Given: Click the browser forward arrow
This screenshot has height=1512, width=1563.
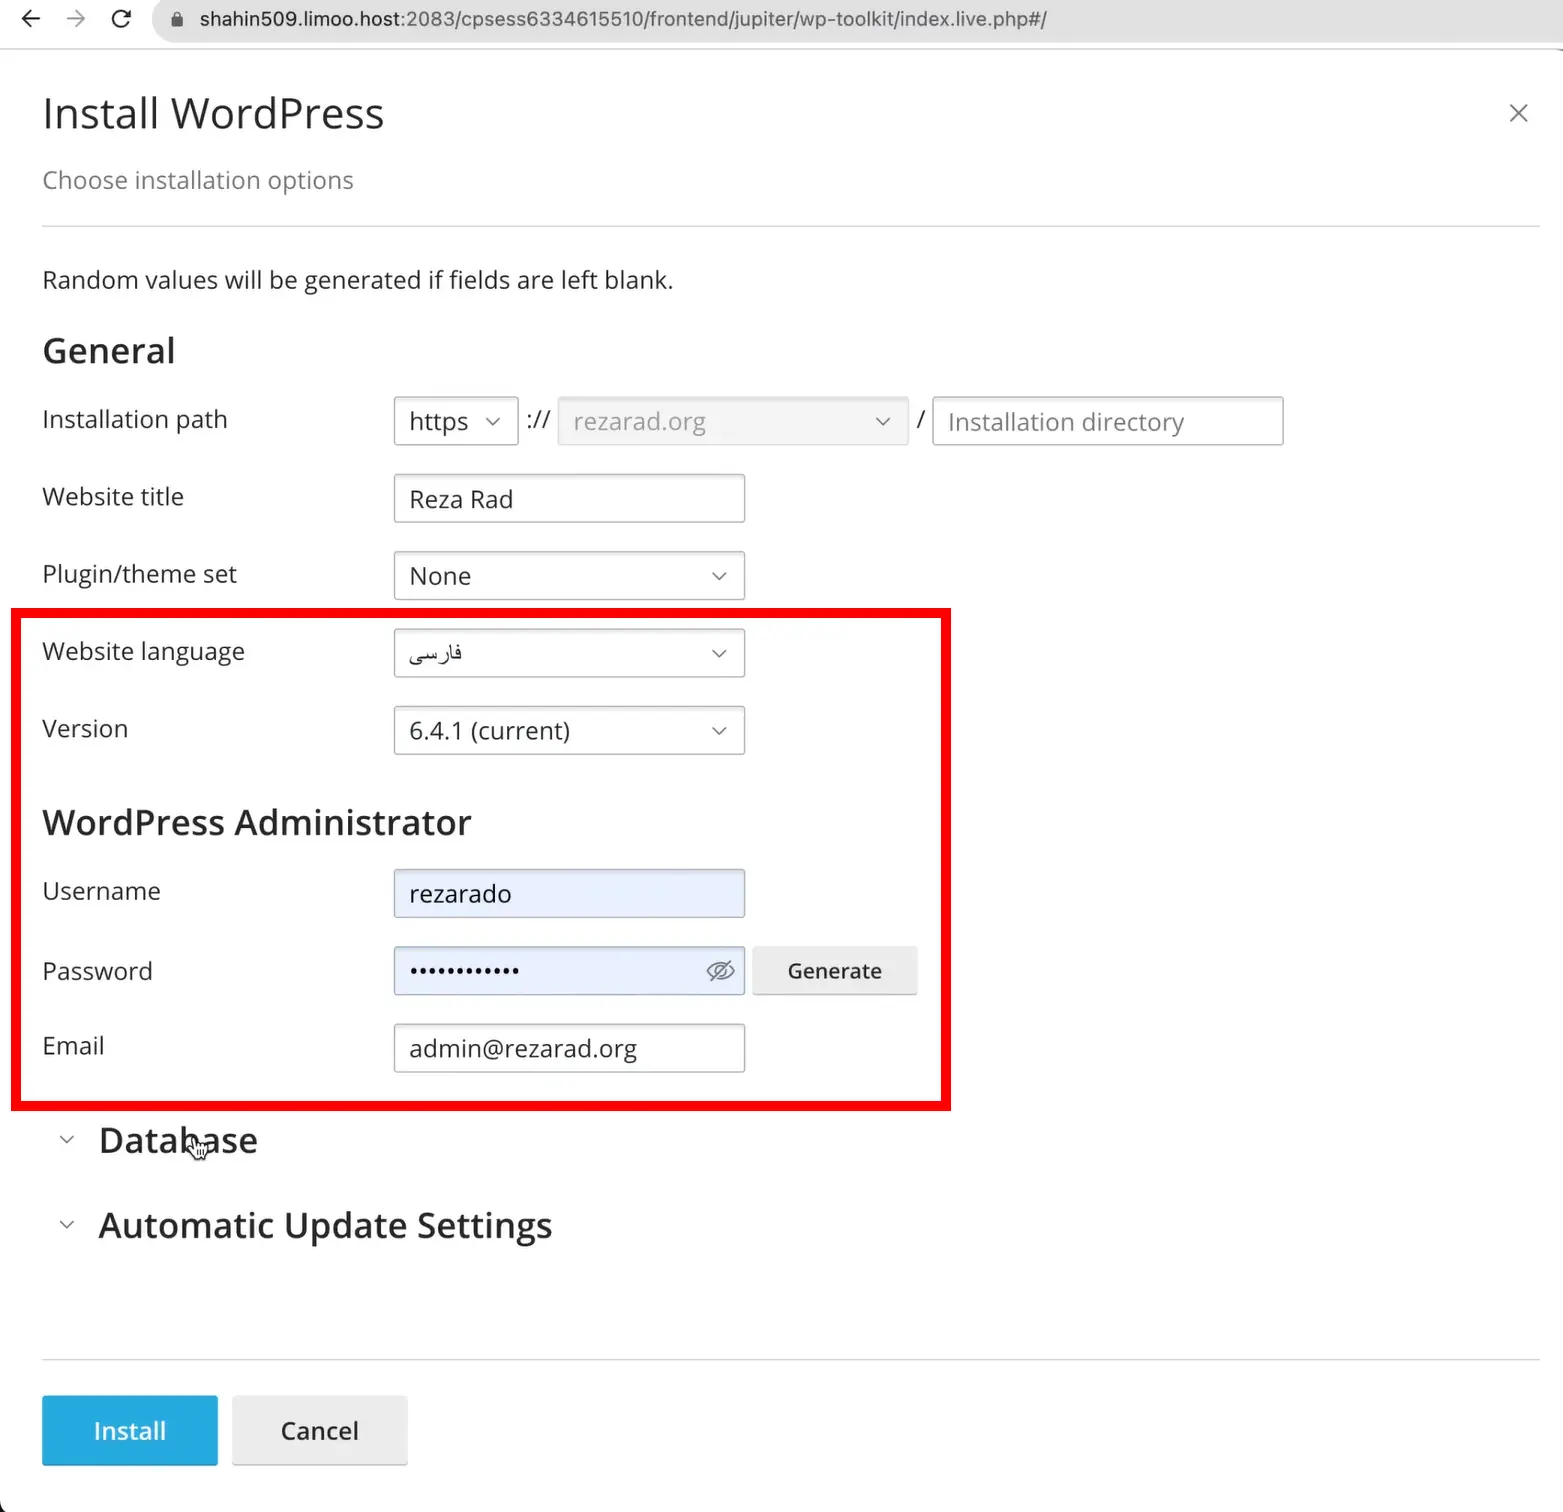Looking at the screenshot, I should (x=76, y=19).
